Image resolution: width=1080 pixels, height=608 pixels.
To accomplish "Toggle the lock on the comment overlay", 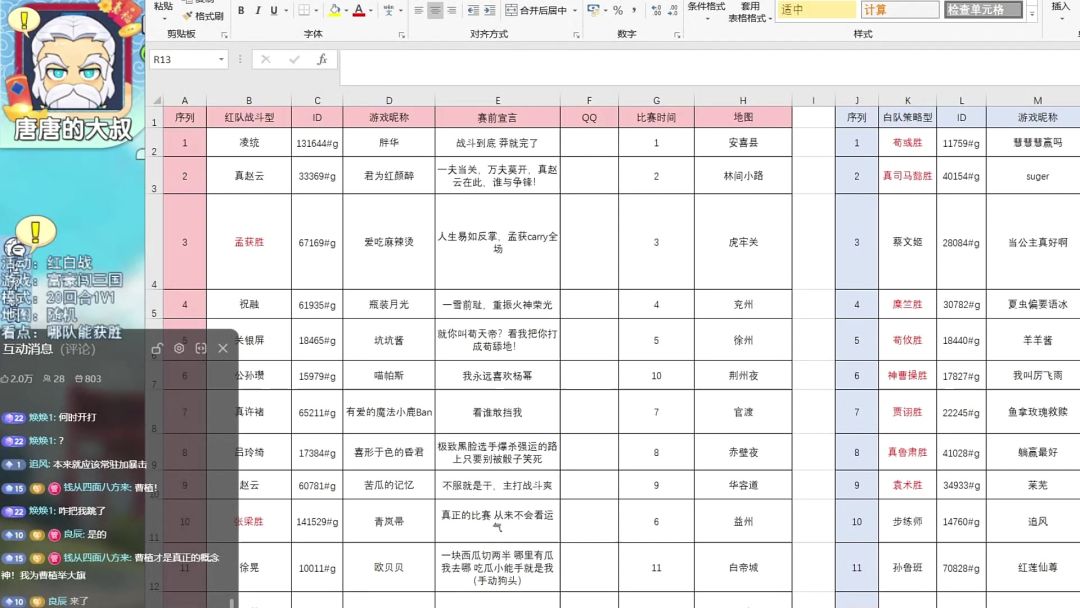I will [x=157, y=348].
